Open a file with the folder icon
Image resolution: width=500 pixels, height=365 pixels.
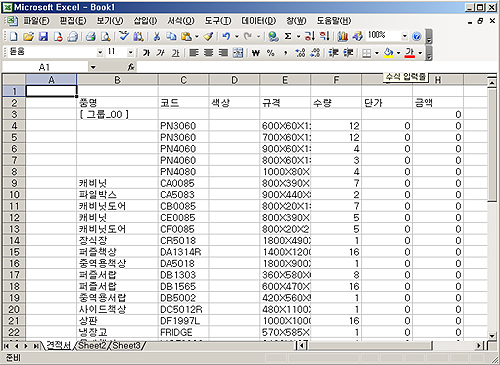point(29,36)
